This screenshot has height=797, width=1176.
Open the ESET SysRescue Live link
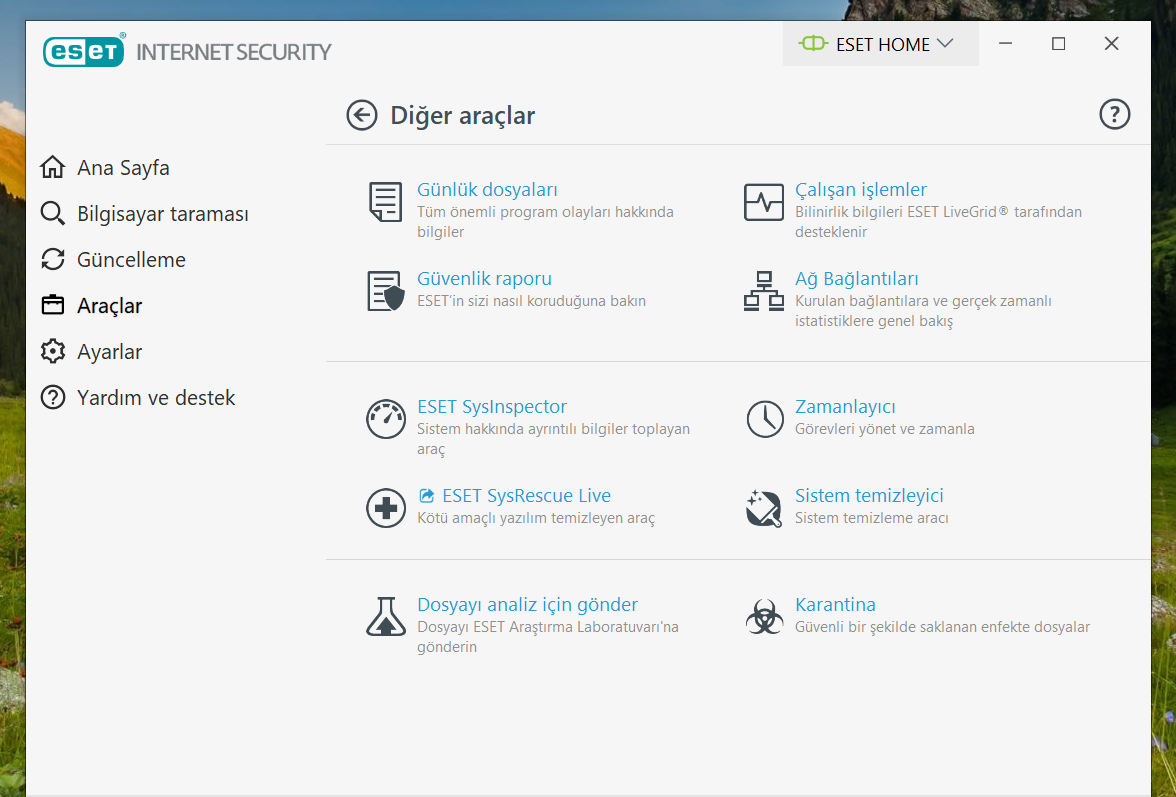pos(526,496)
